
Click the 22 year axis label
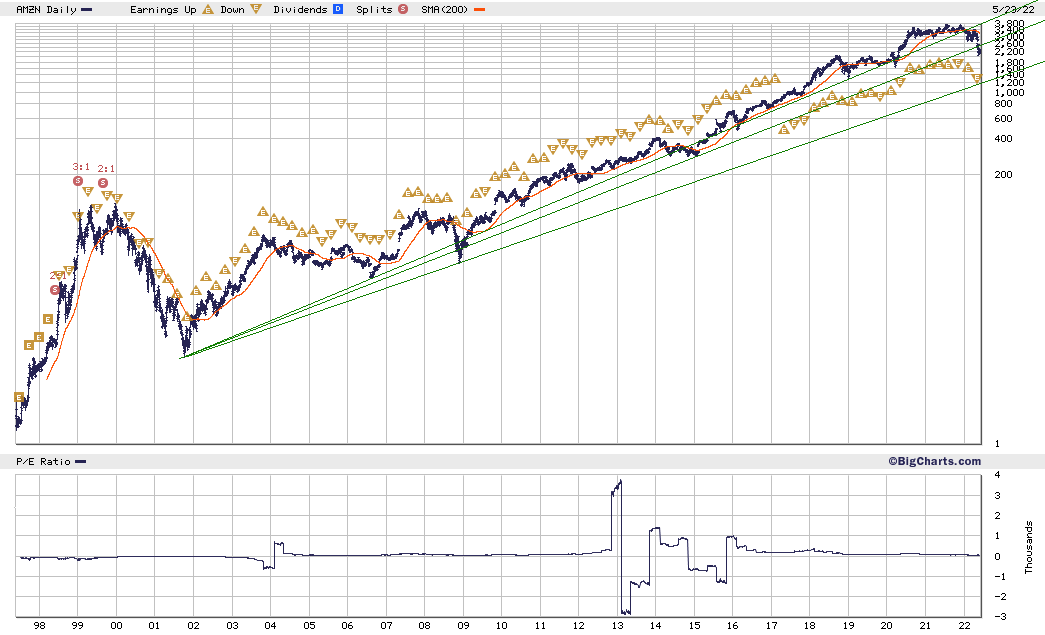click(964, 626)
